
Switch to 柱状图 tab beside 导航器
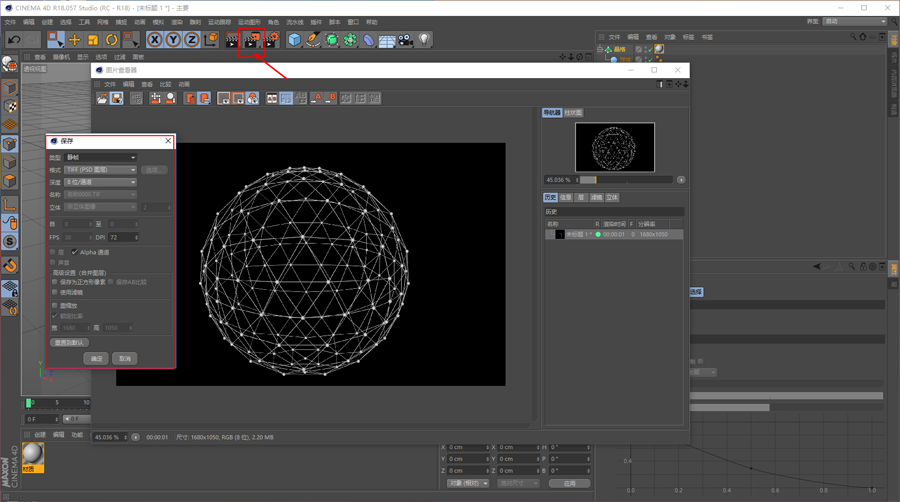click(x=573, y=112)
